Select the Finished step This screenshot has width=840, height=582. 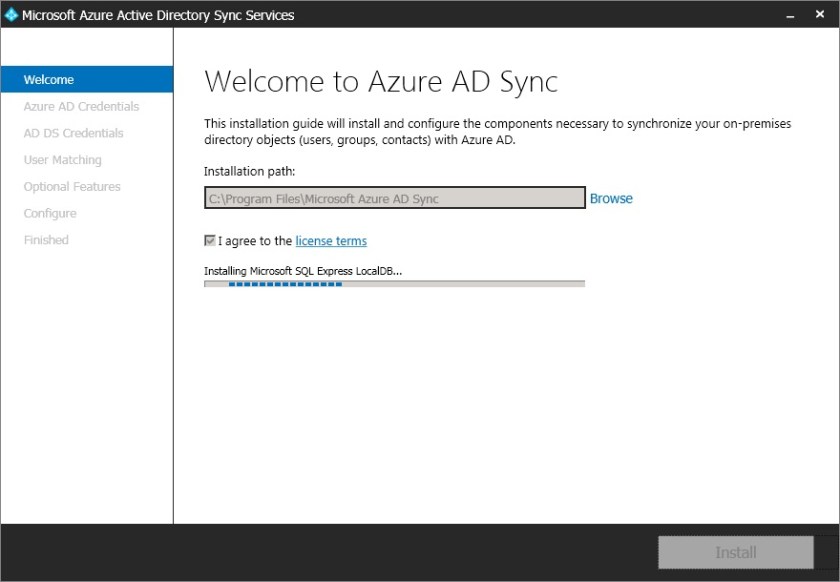pos(45,239)
